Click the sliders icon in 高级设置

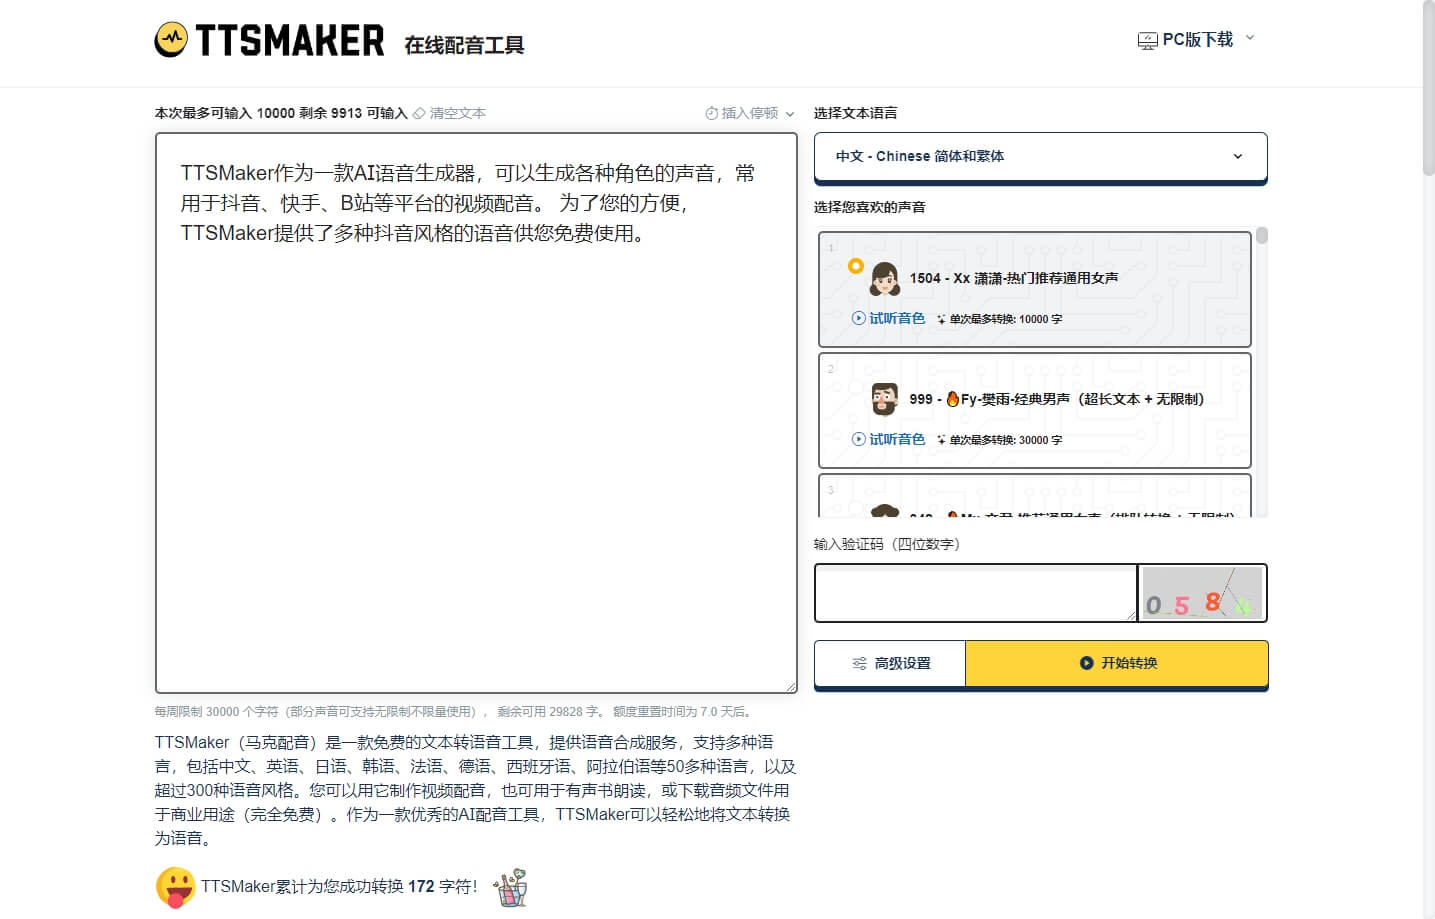[859, 663]
